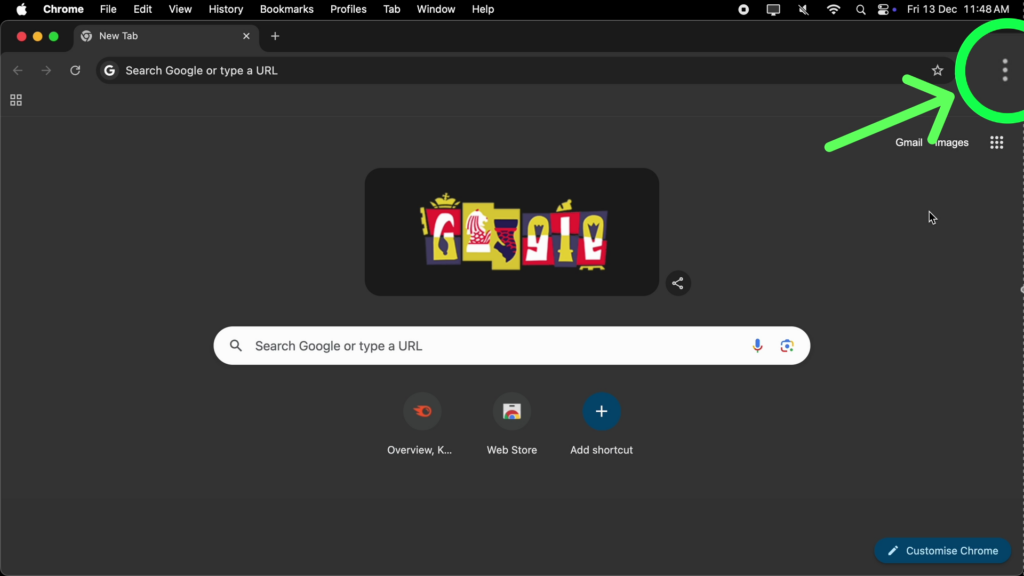Close the New Tab tab
The height and width of the screenshot is (576, 1024).
pyautogui.click(x=246, y=36)
